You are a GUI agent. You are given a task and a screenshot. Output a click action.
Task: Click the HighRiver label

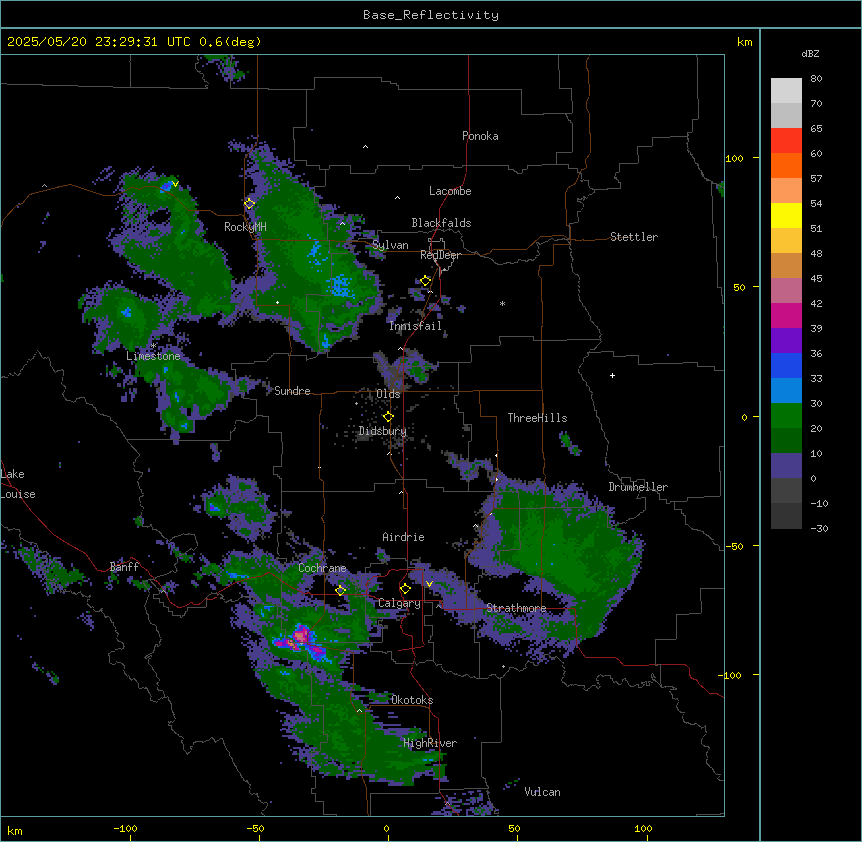pos(430,743)
